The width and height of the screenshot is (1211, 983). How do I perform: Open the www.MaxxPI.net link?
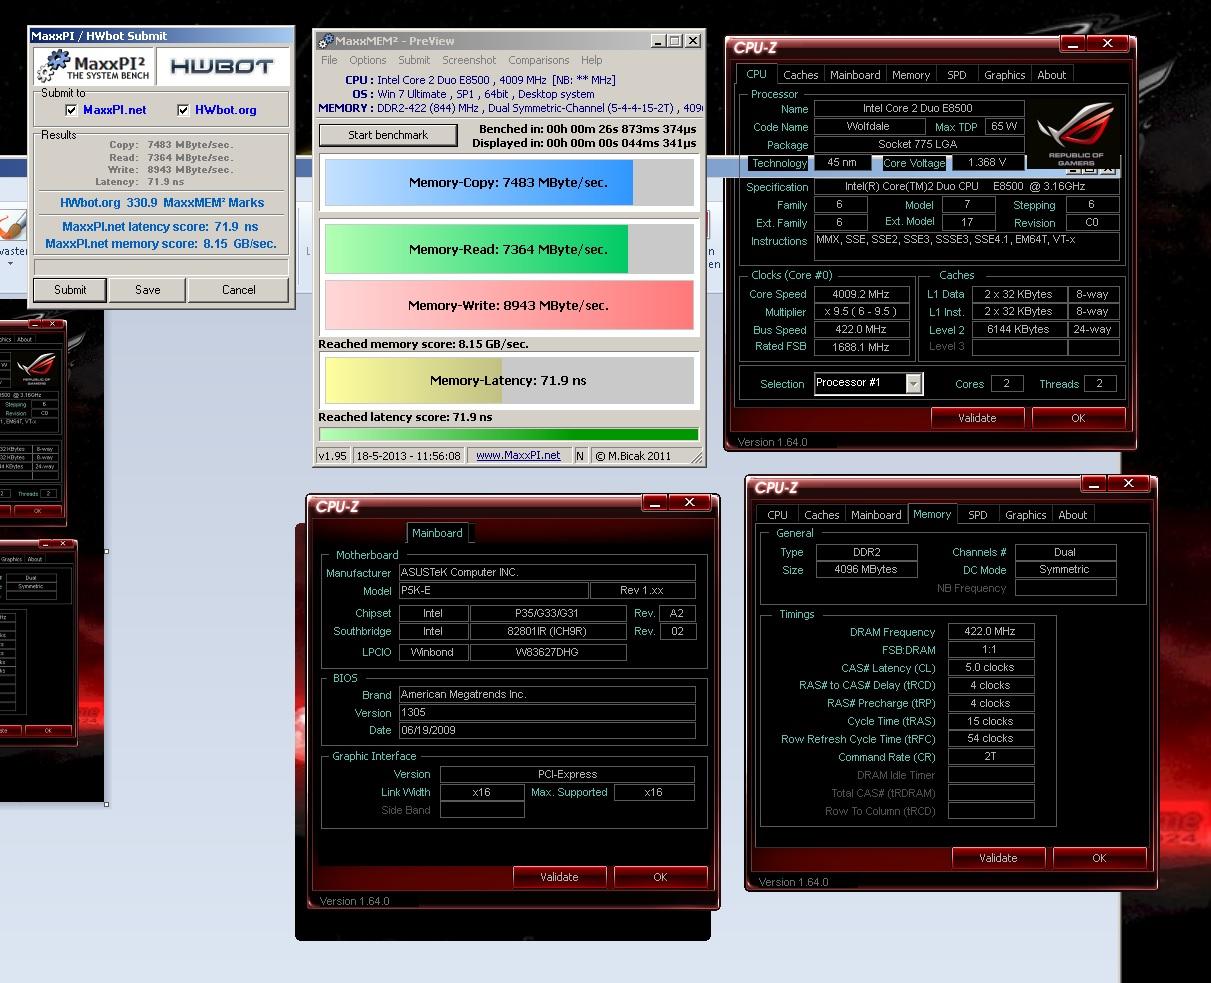(x=518, y=455)
